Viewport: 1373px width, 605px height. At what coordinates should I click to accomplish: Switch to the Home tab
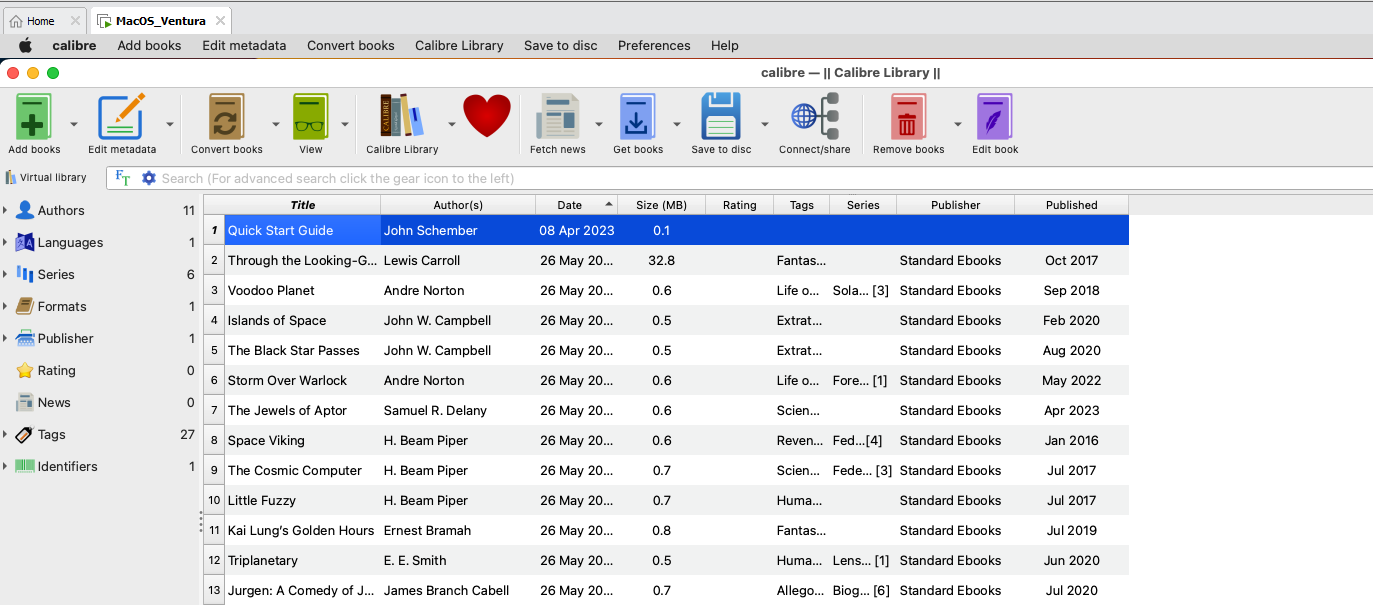pyautogui.click(x=40, y=21)
